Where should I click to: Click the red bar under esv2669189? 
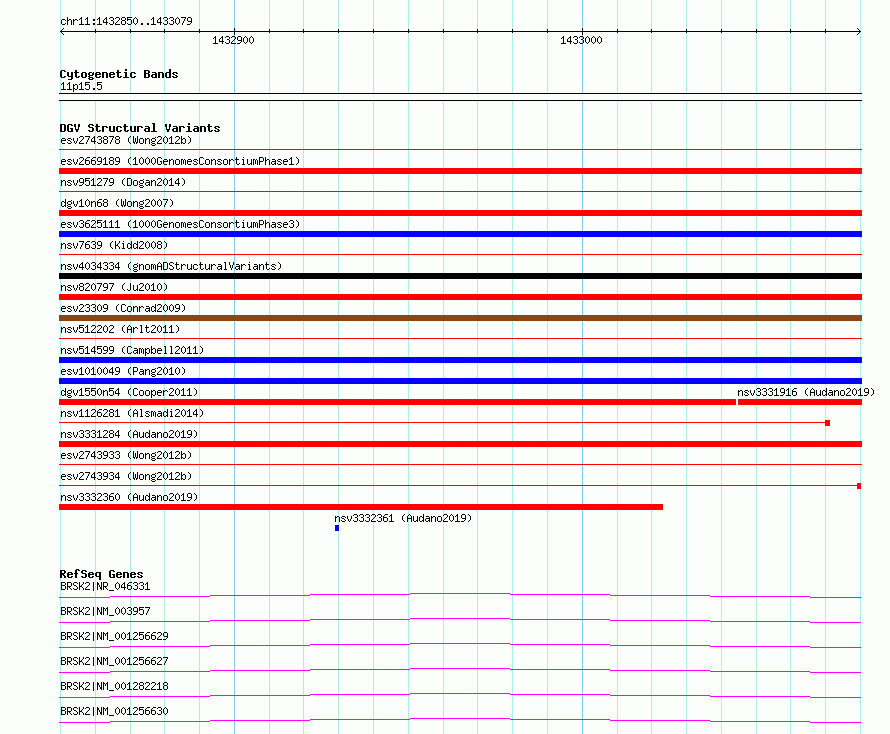(460, 171)
